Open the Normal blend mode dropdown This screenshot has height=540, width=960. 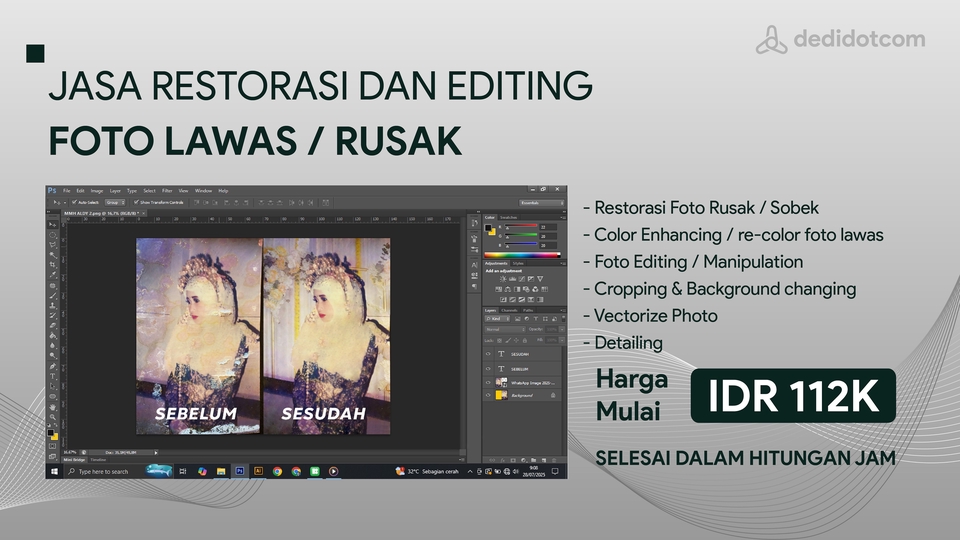click(x=505, y=329)
